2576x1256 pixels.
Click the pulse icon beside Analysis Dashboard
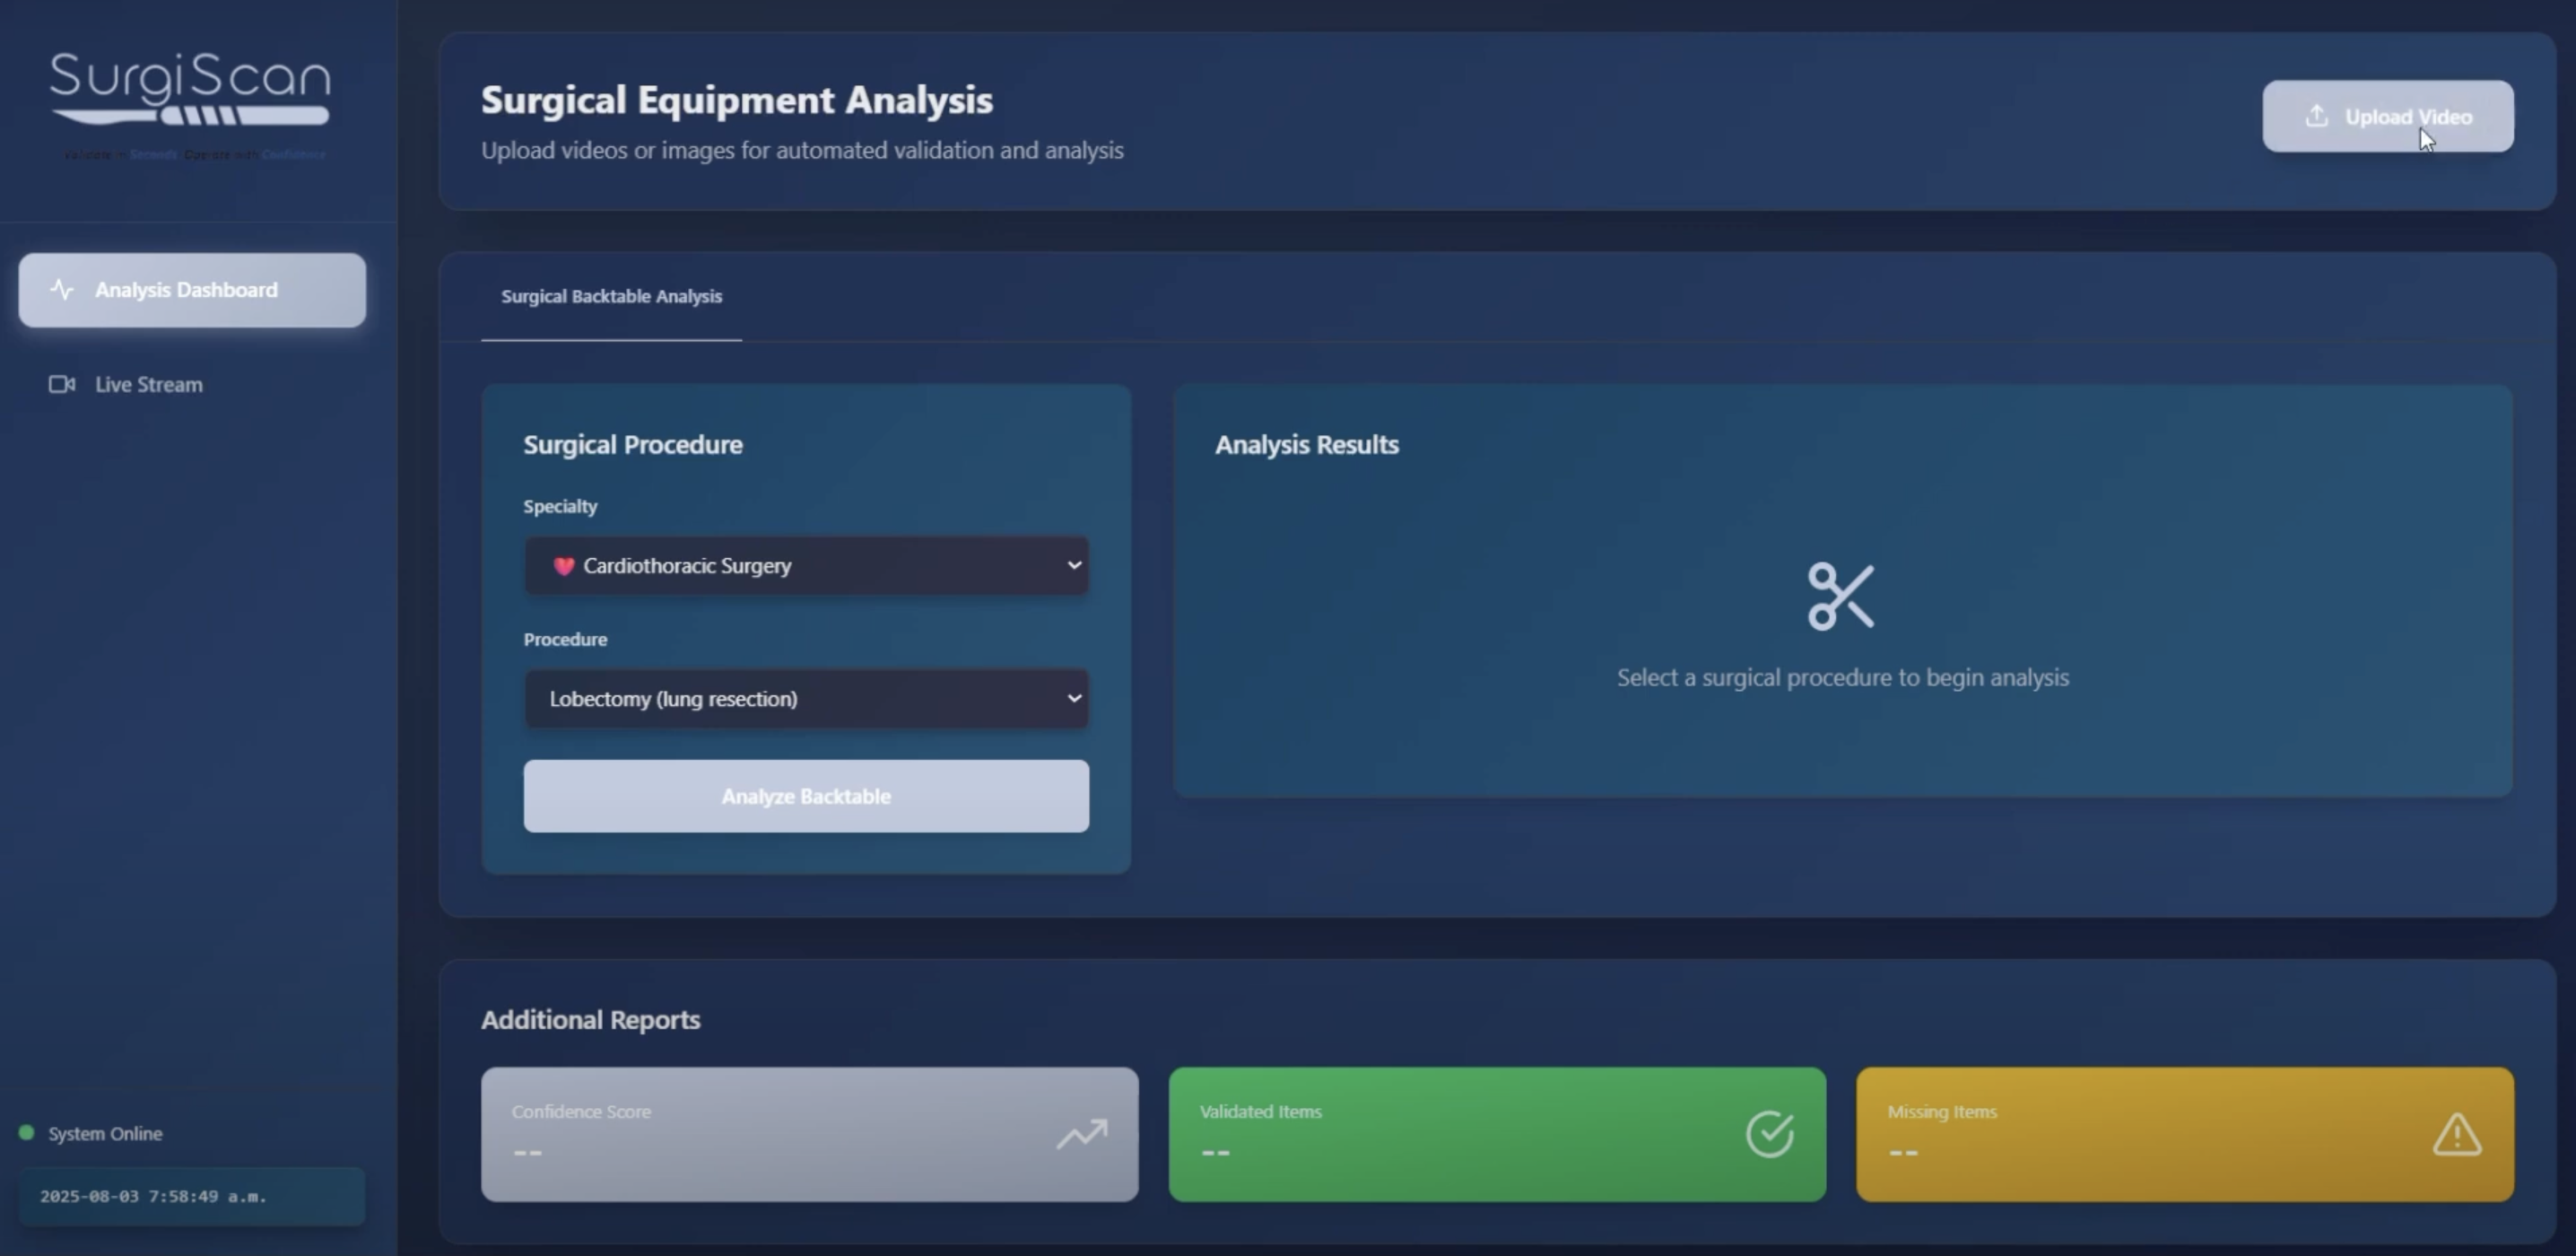click(x=62, y=290)
